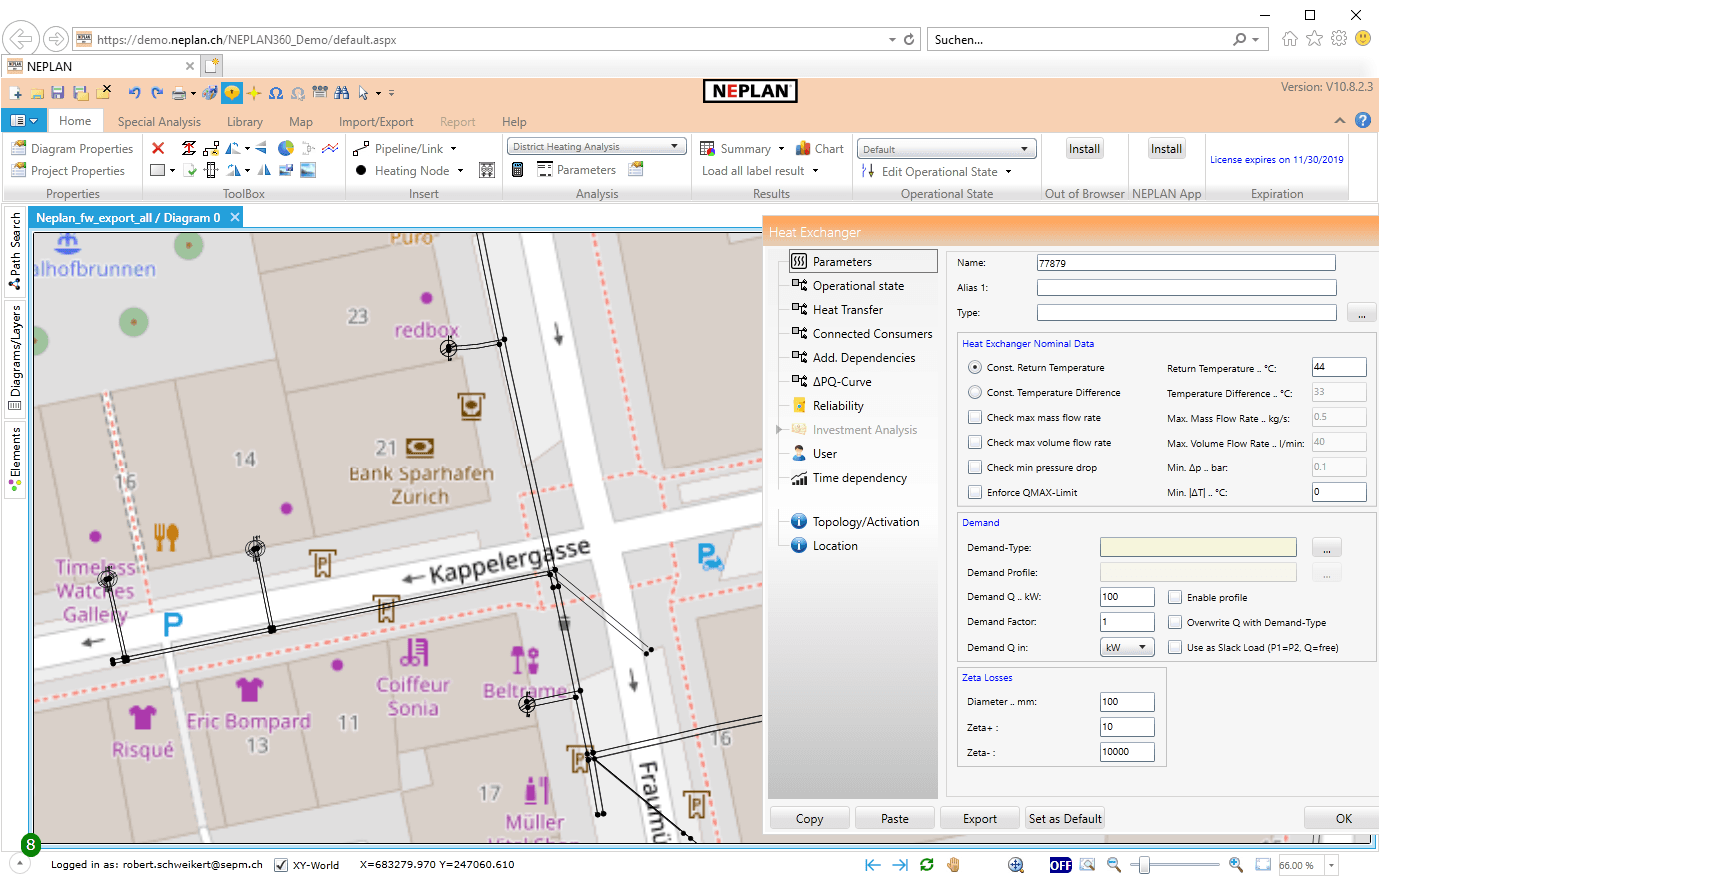Switch to the Library ribbon tab

coord(245,122)
